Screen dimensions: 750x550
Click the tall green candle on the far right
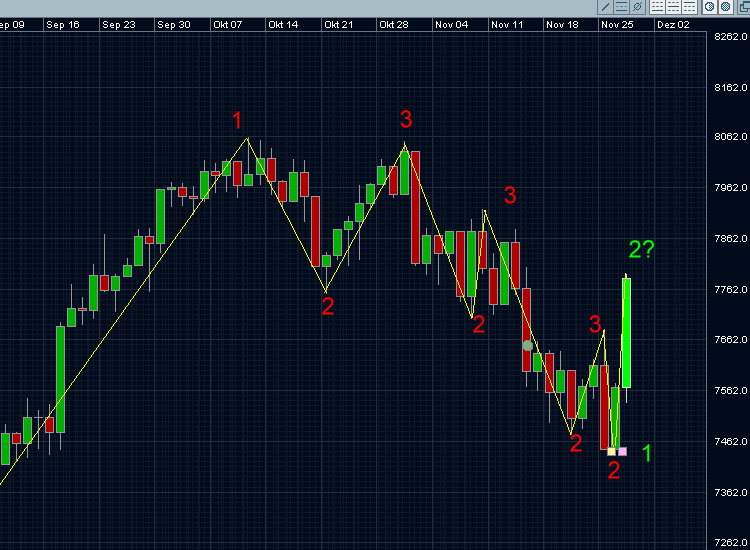click(626, 333)
